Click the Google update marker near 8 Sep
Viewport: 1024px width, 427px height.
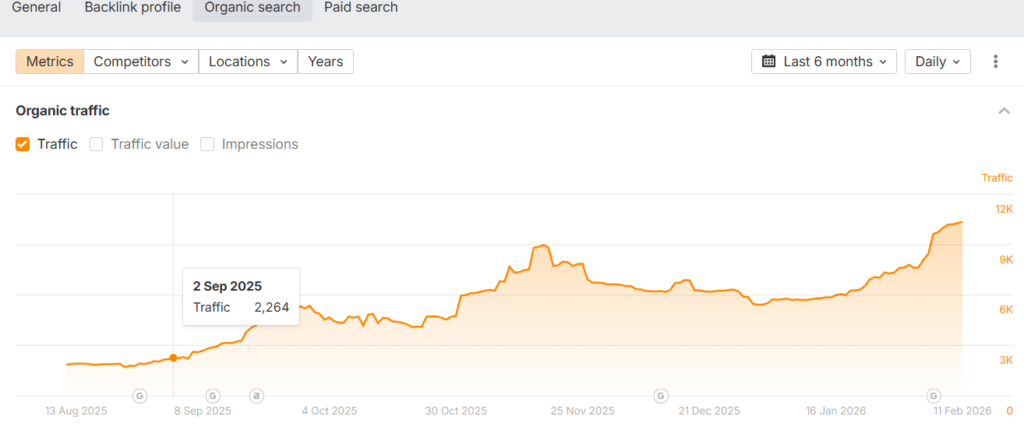pyautogui.click(x=212, y=396)
